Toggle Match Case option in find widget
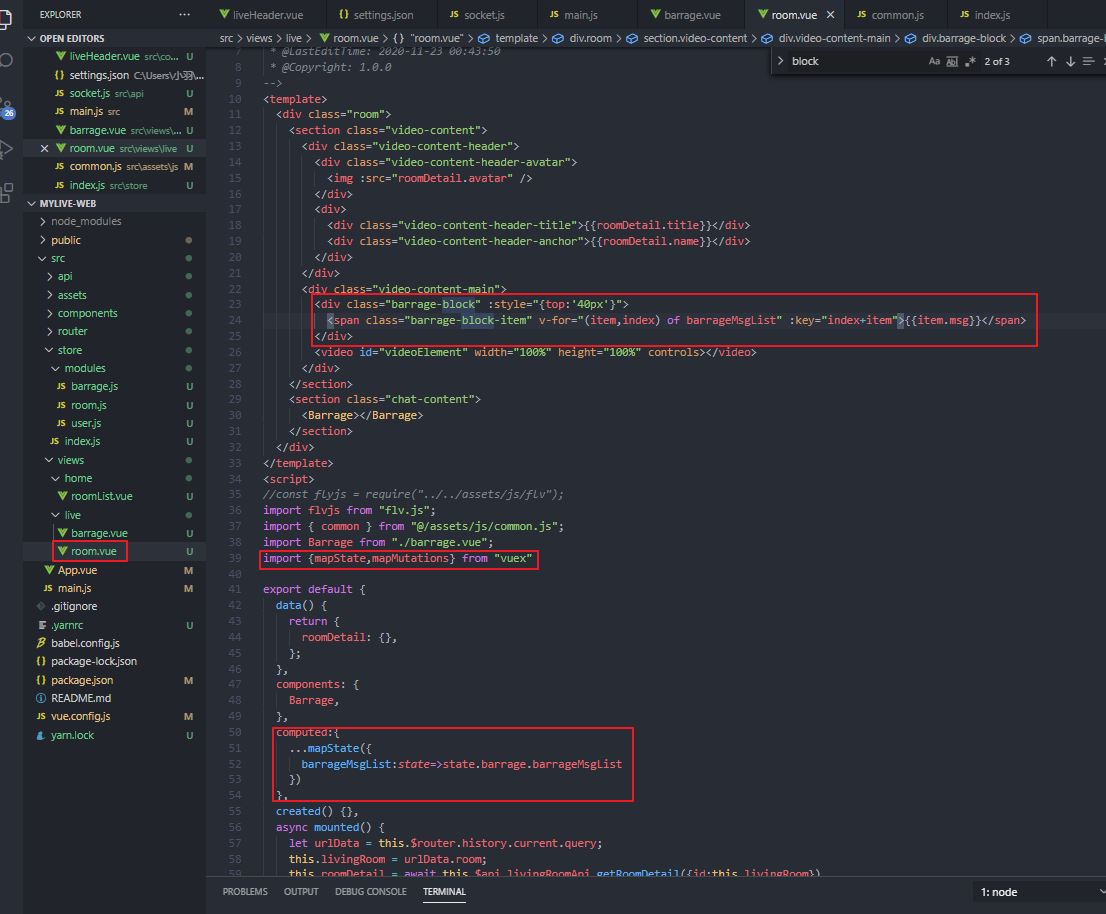Screen dimensions: 1106x914 coord(934,61)
